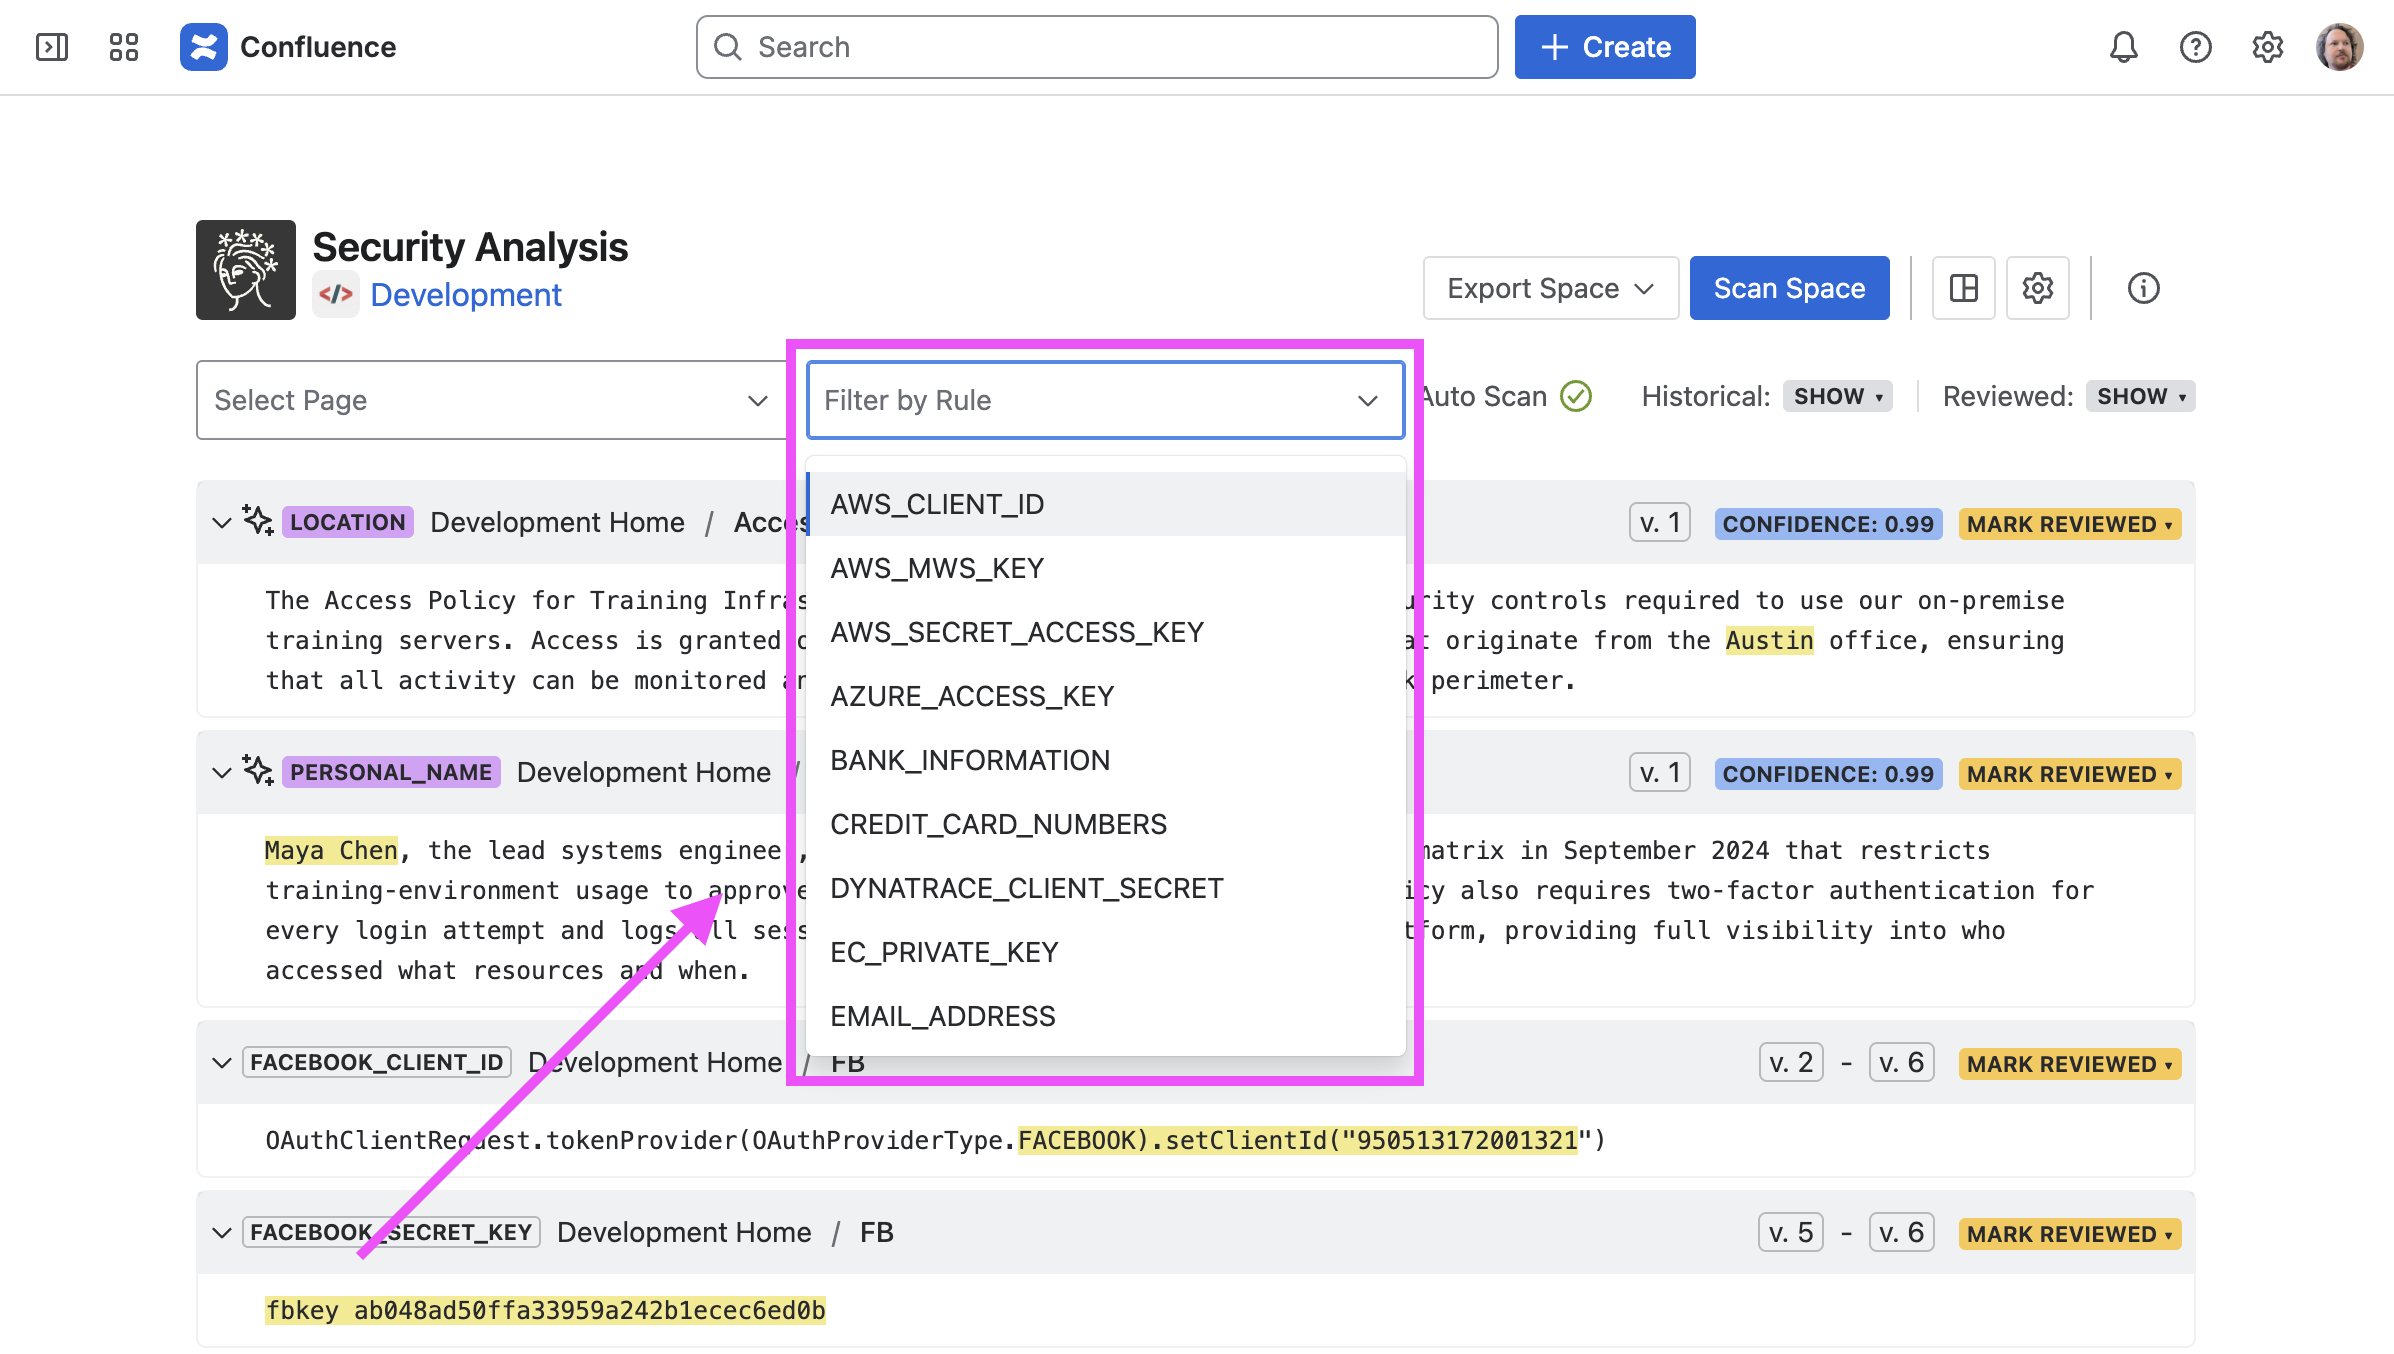Open Development Home link in PERSONAL_NAME row
The width and height of the screenshot is (2394, 1354).
[x=644, y=772]
